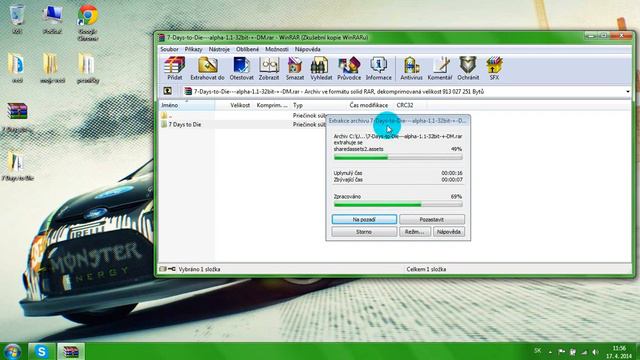Click the Storno button
This screenshot has width=640, height=360.
364,231
